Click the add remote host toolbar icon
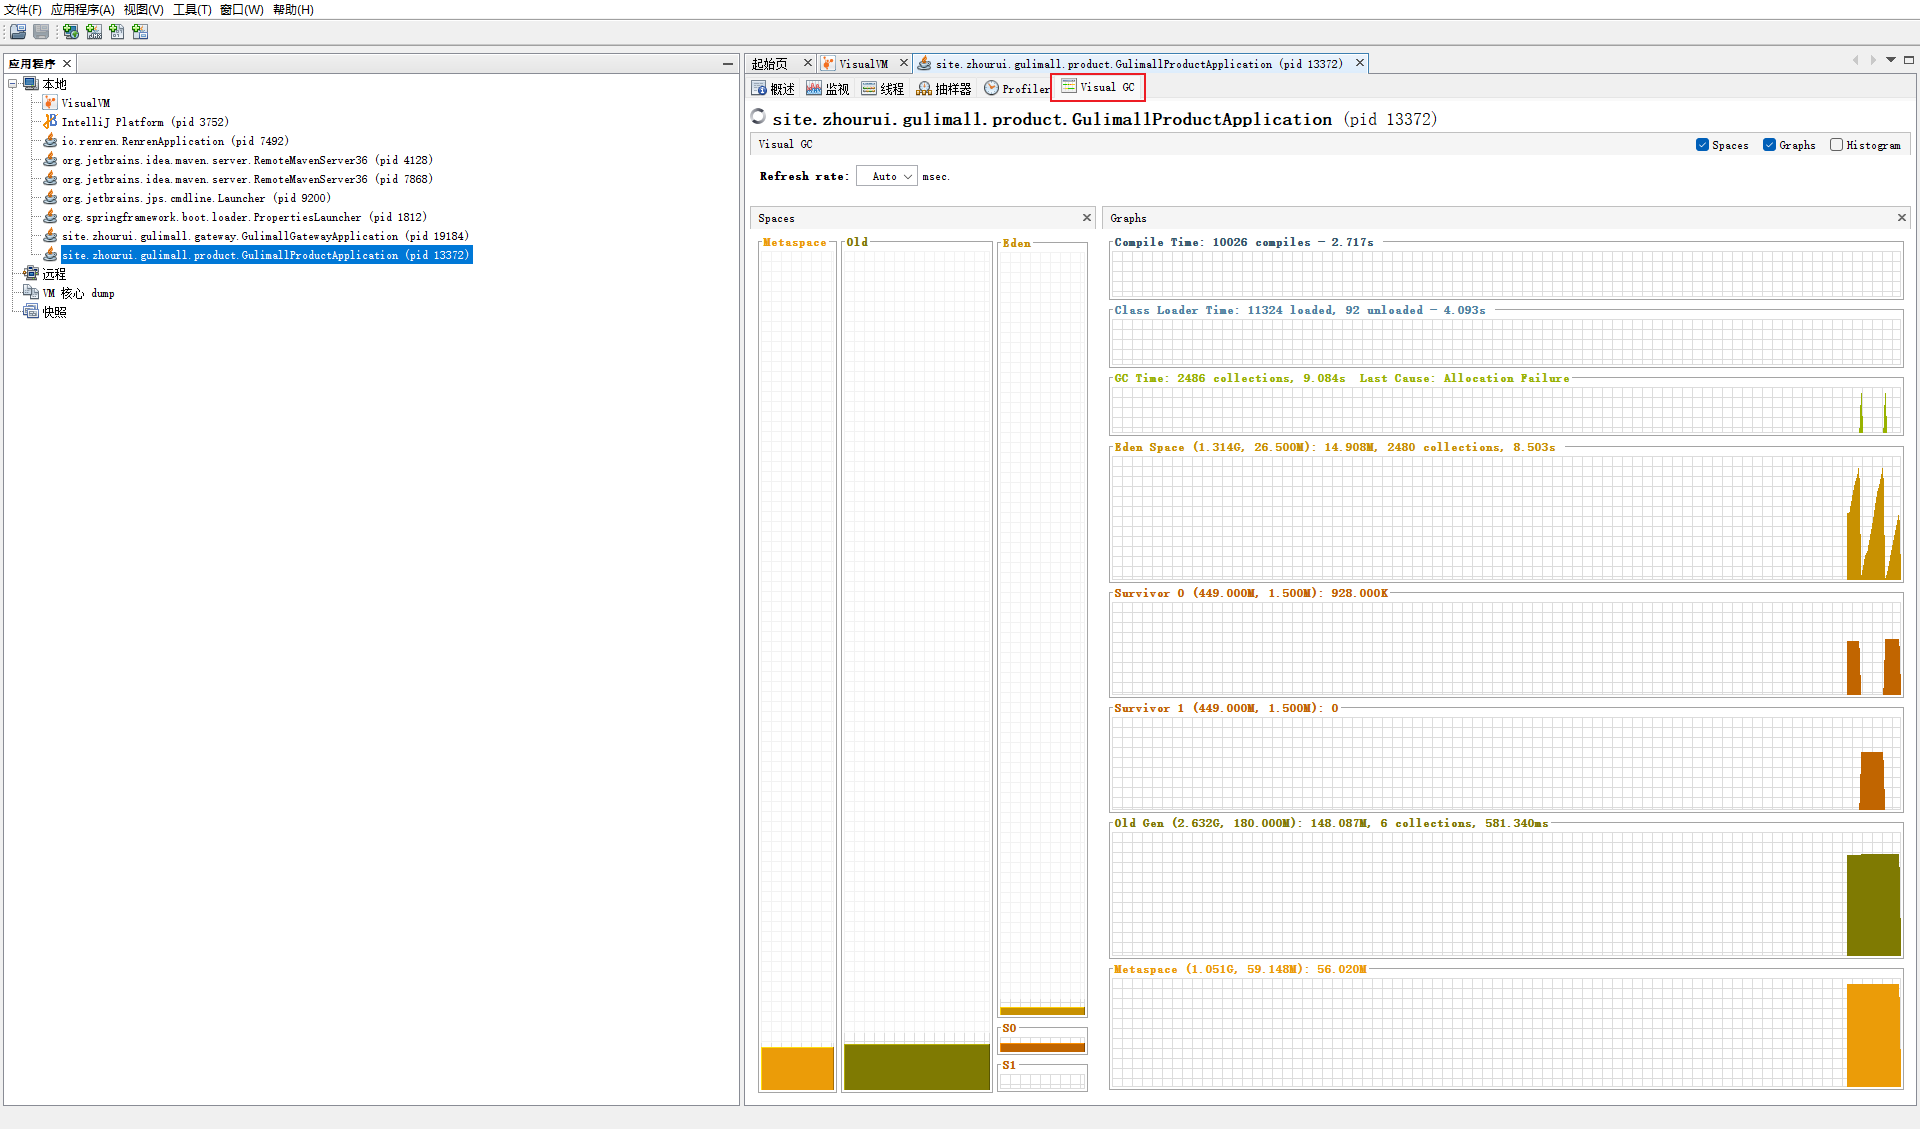 click(71, 32)
